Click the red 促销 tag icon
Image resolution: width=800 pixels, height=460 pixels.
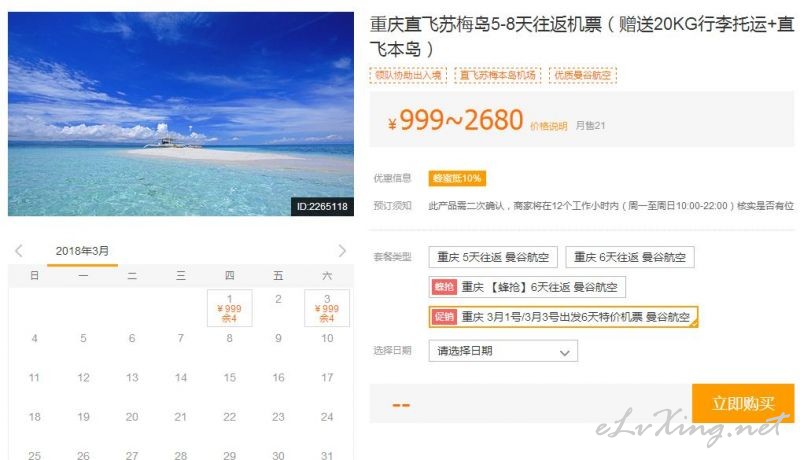(x=444, y=317)
